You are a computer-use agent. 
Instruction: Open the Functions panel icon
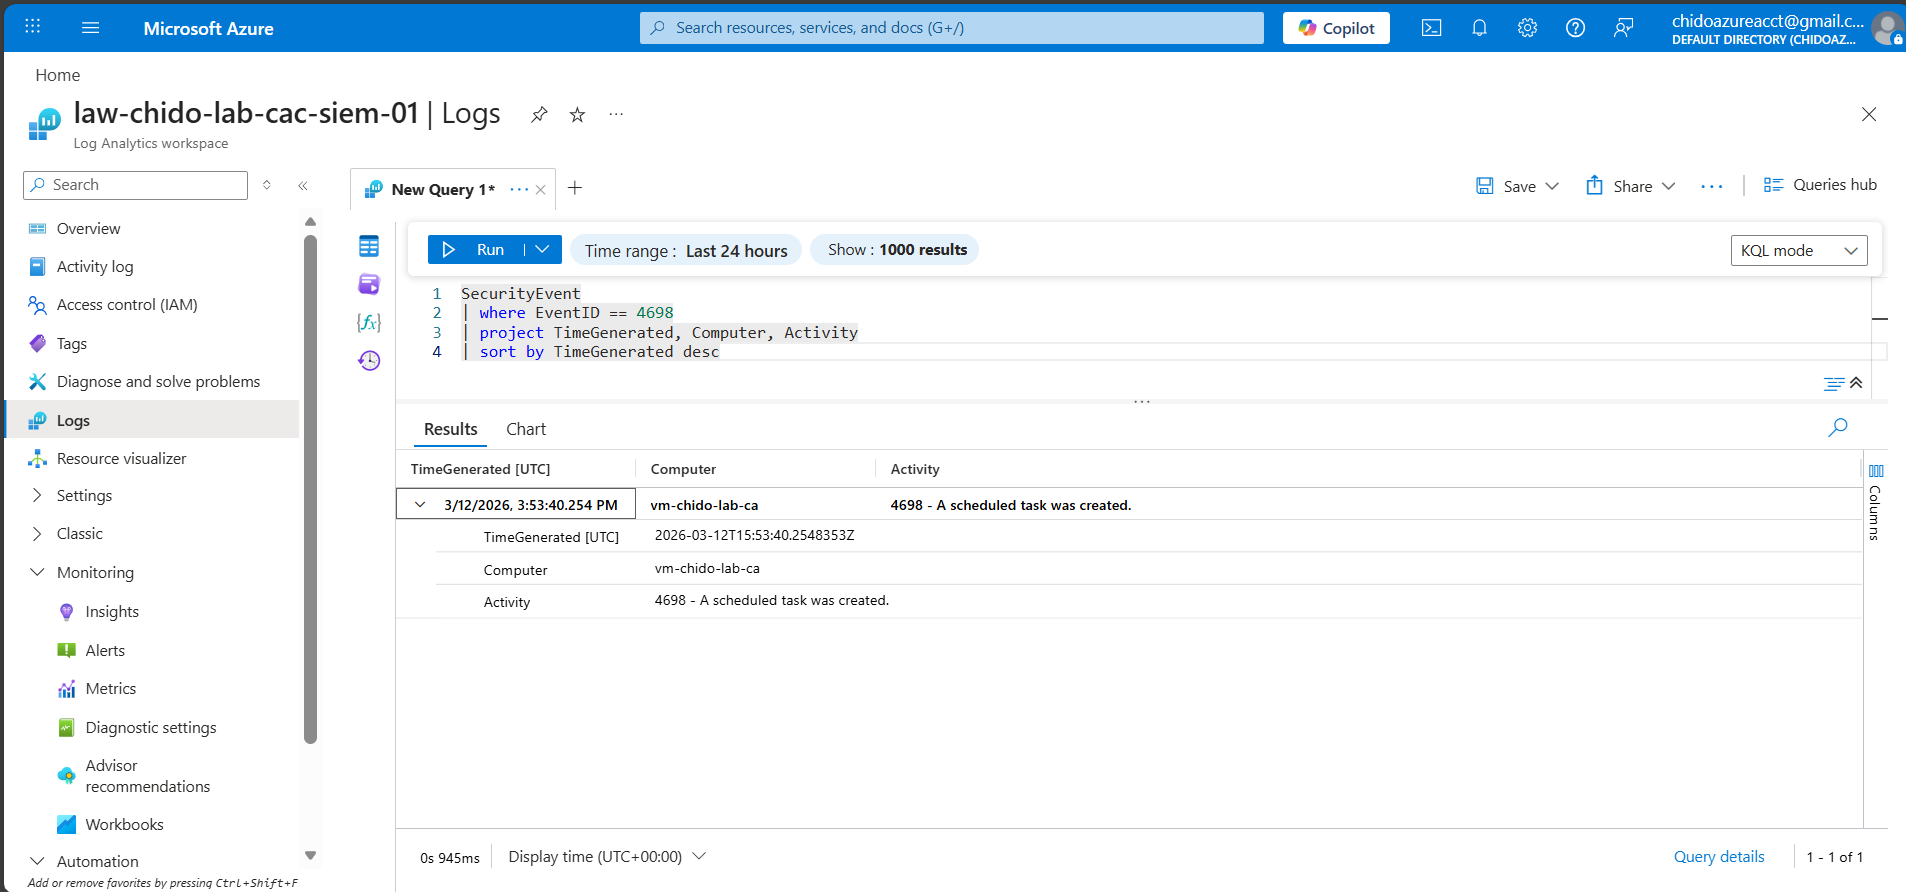click(369, 322)
